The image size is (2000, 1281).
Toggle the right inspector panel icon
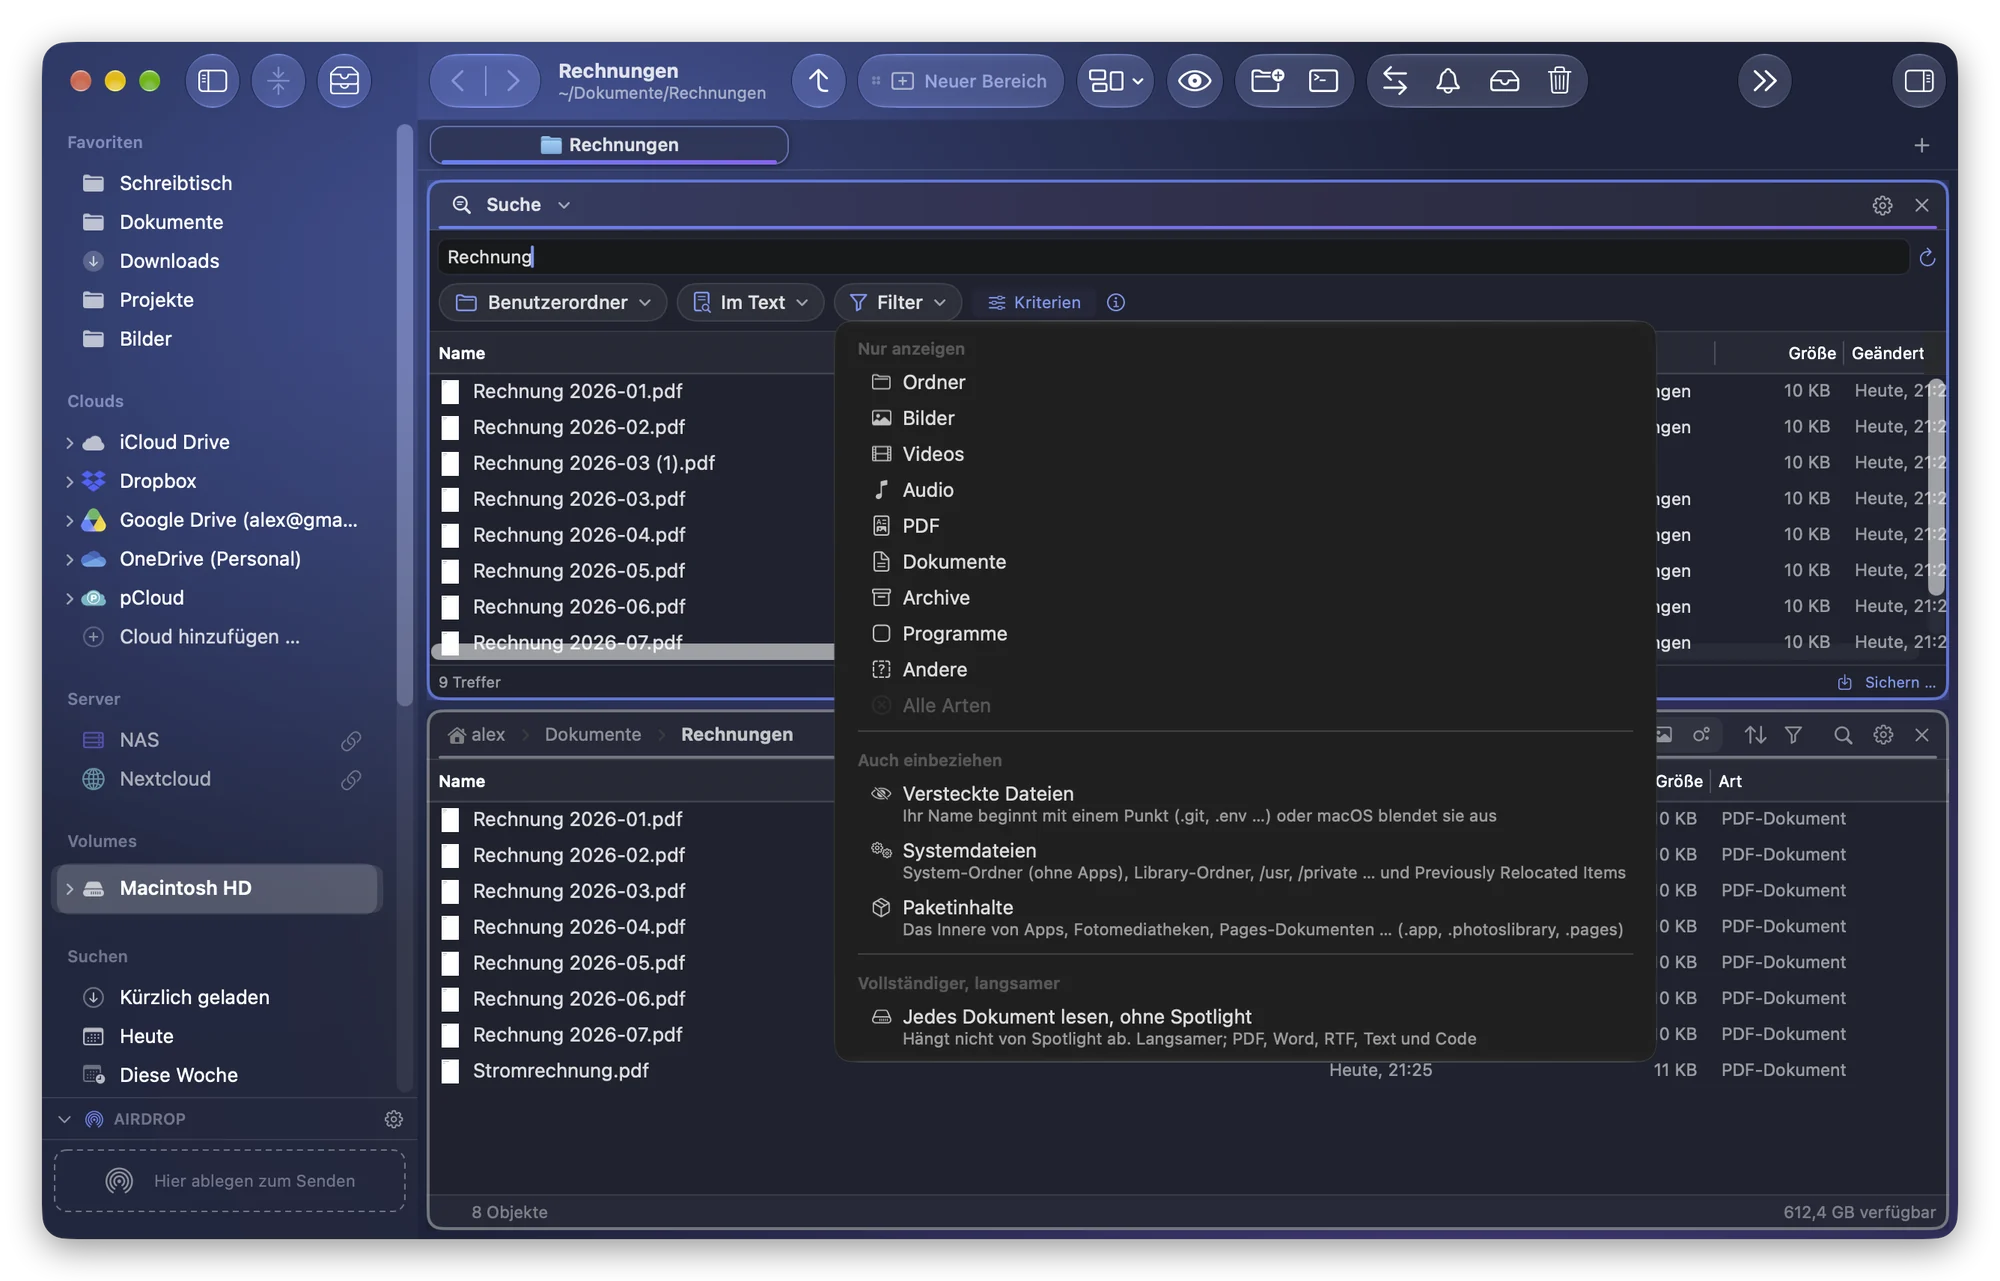click(x=1919, y=81)
